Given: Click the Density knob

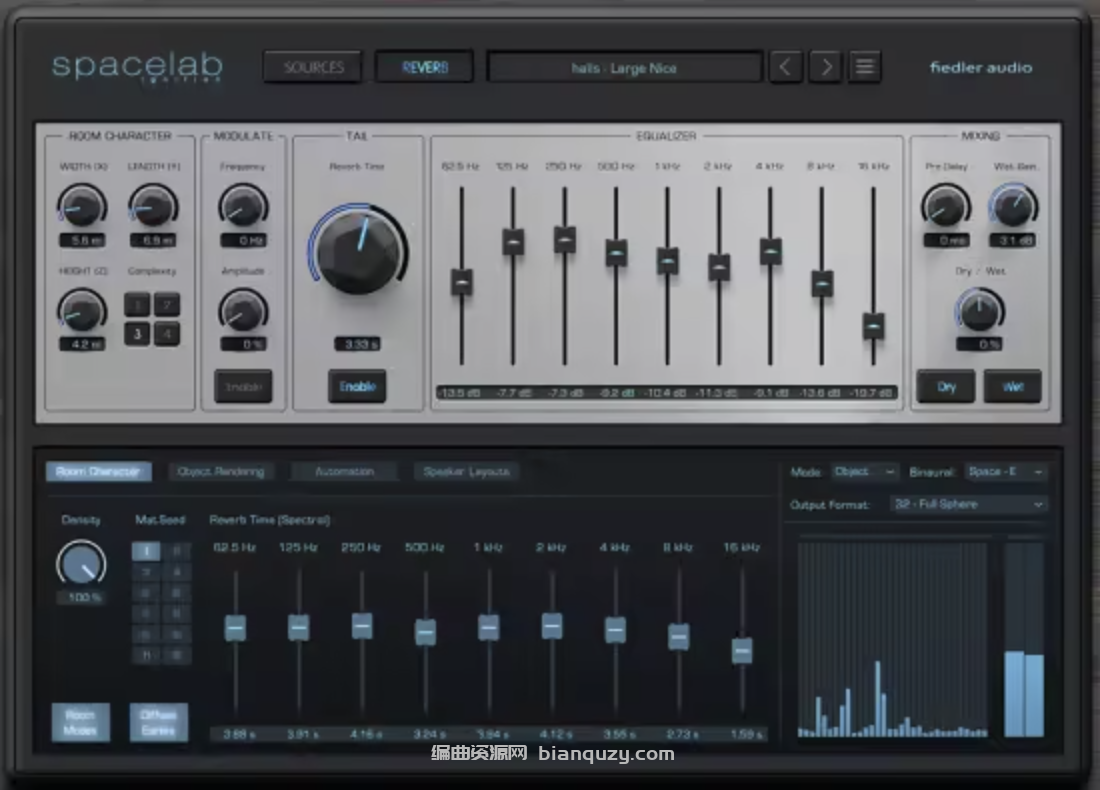Looking at the screenshot, I should click(82, 564).
